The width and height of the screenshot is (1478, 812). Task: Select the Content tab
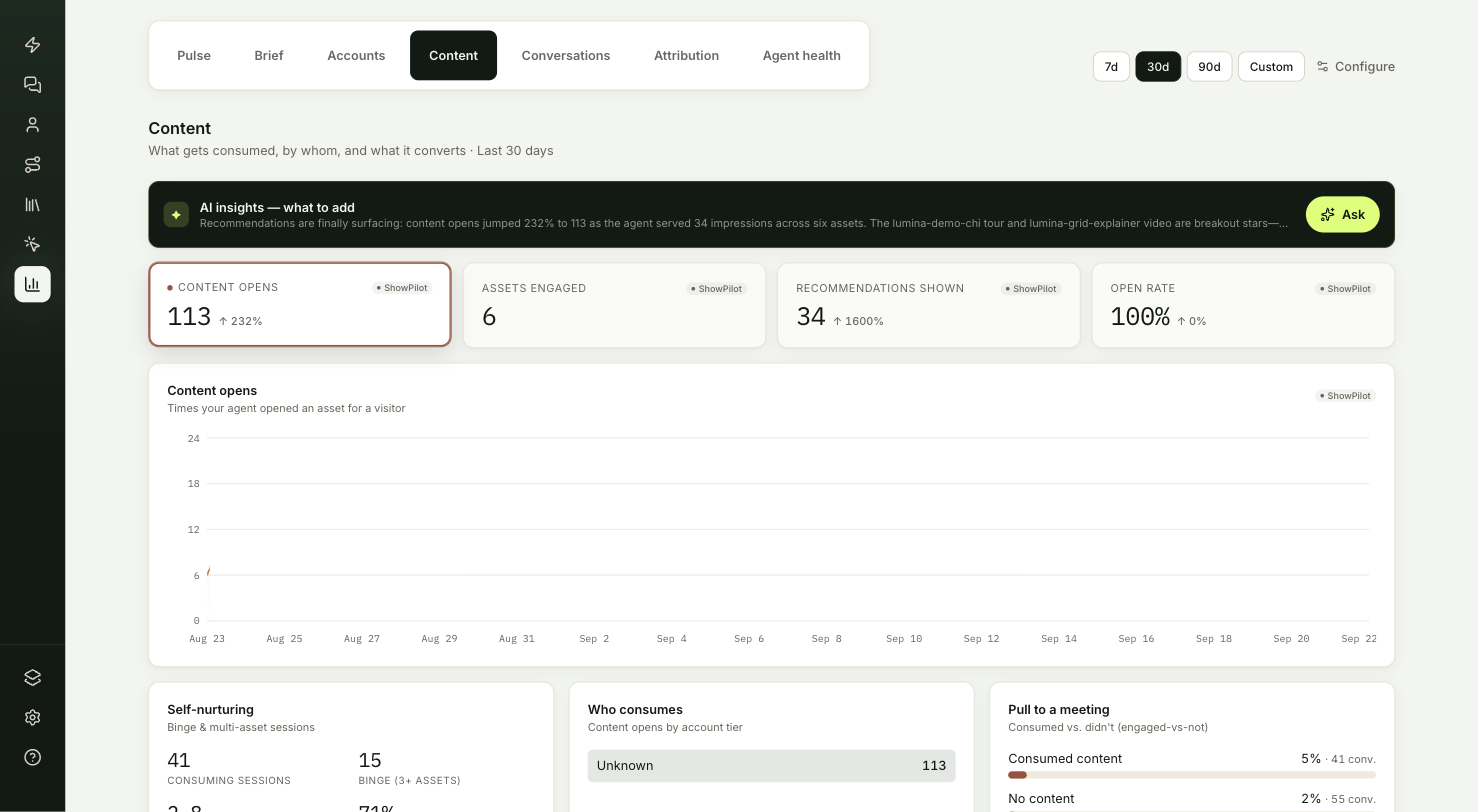pos(453,55)
